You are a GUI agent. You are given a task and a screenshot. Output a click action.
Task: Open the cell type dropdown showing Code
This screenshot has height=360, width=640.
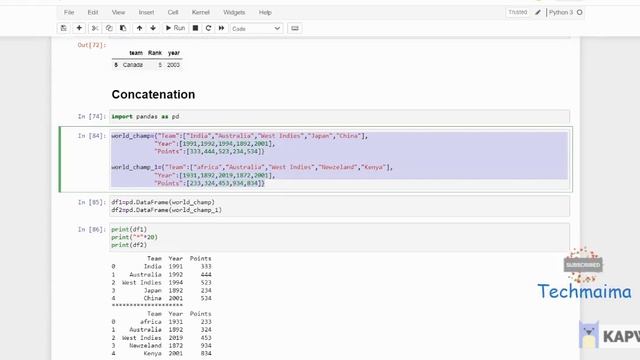point(256,29)
